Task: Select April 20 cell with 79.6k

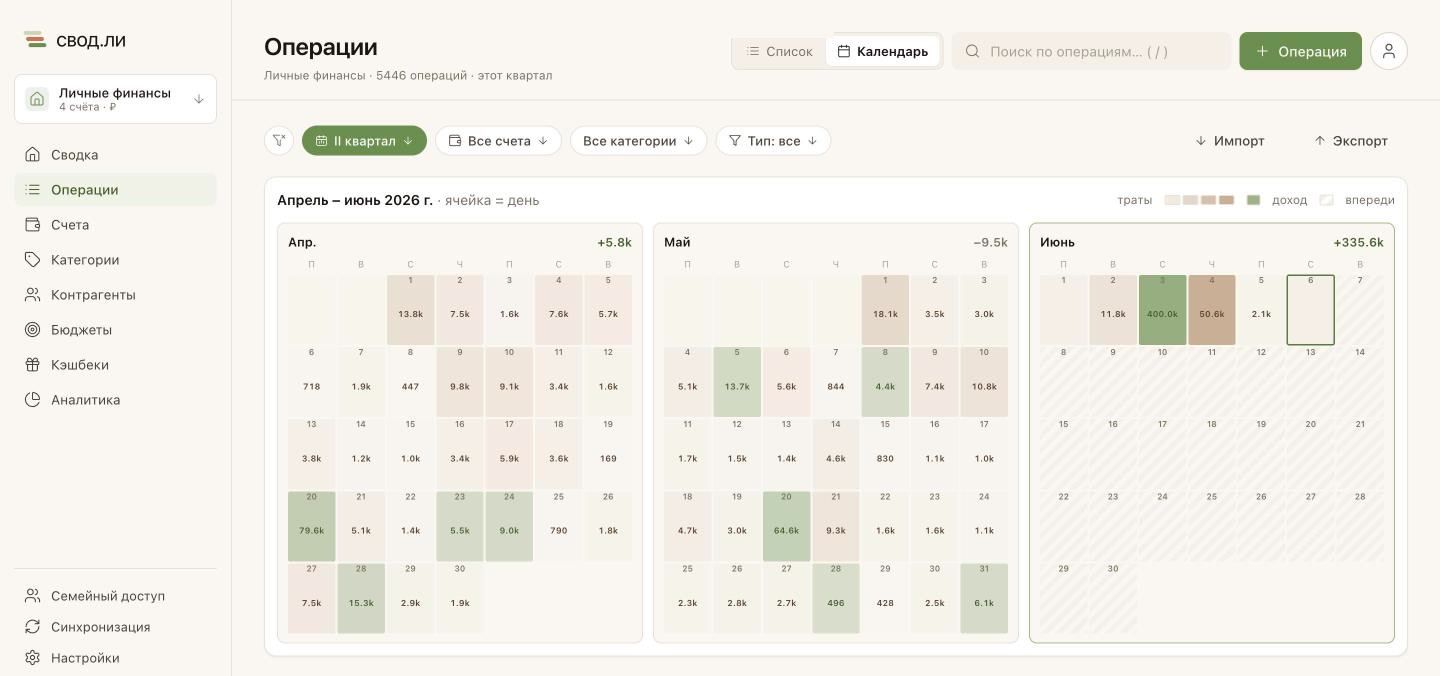Action: [312, 526]
